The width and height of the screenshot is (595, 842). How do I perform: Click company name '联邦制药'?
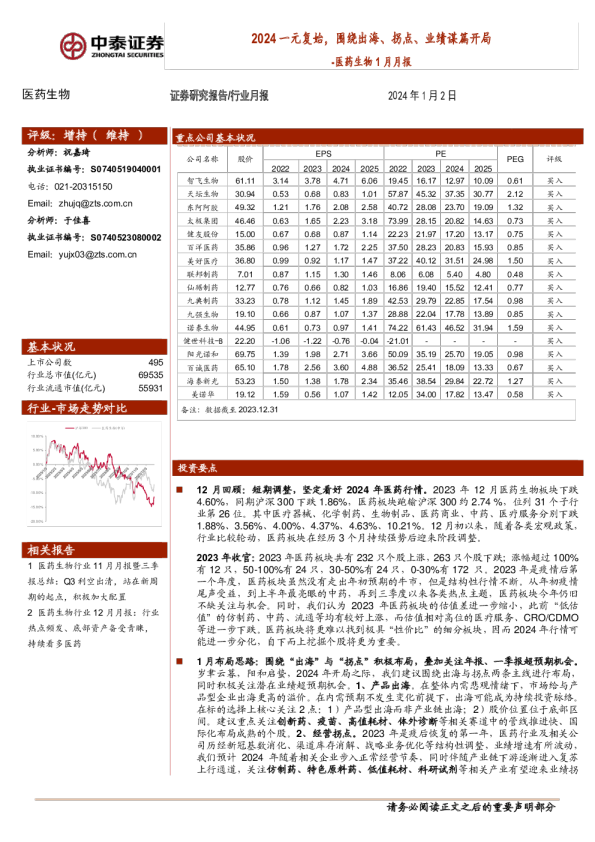point(202,274)
